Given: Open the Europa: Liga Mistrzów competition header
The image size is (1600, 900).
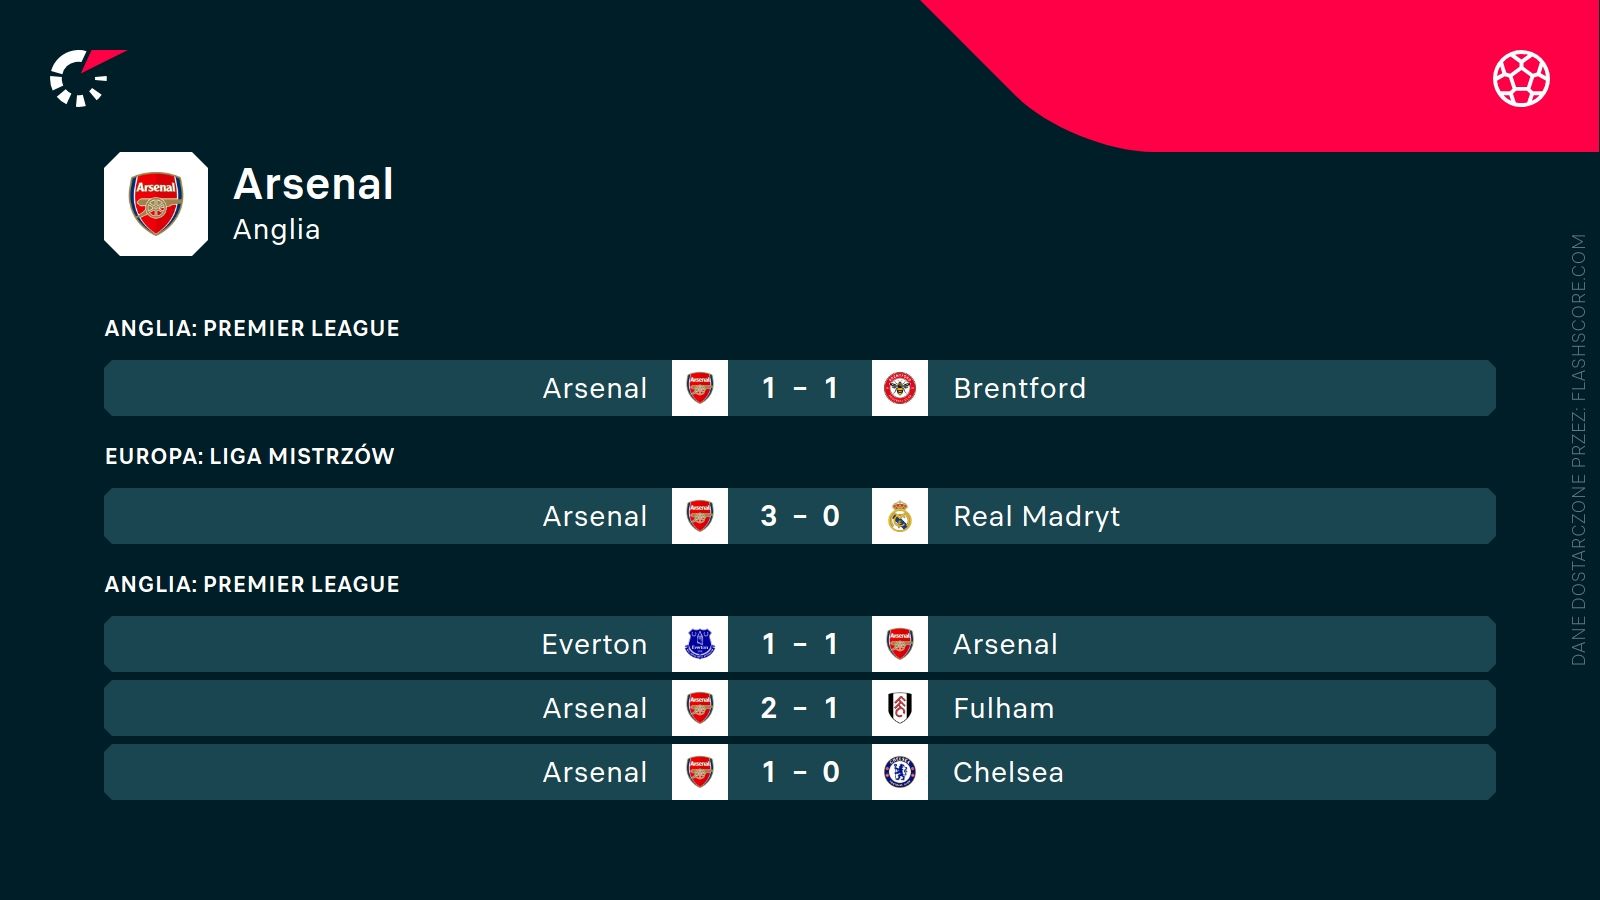Looking at the screenshot, I should pyautogui.click(x=250, y=456).
